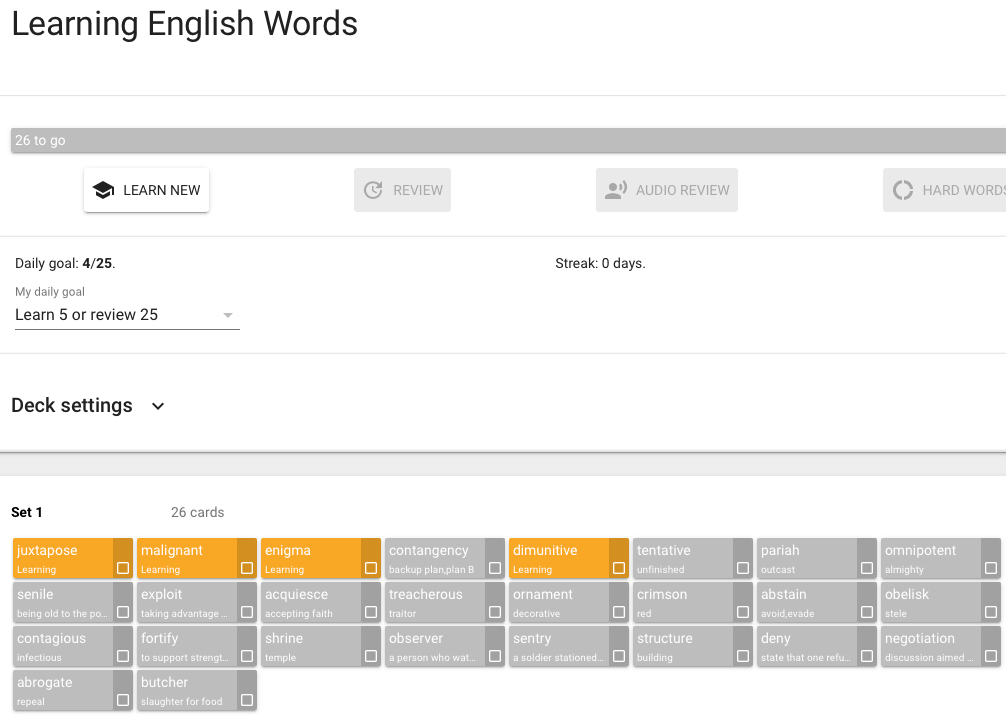Toggle checkbox on the omnipotent card
This screenshot has height=715, width=1006.
991,568
